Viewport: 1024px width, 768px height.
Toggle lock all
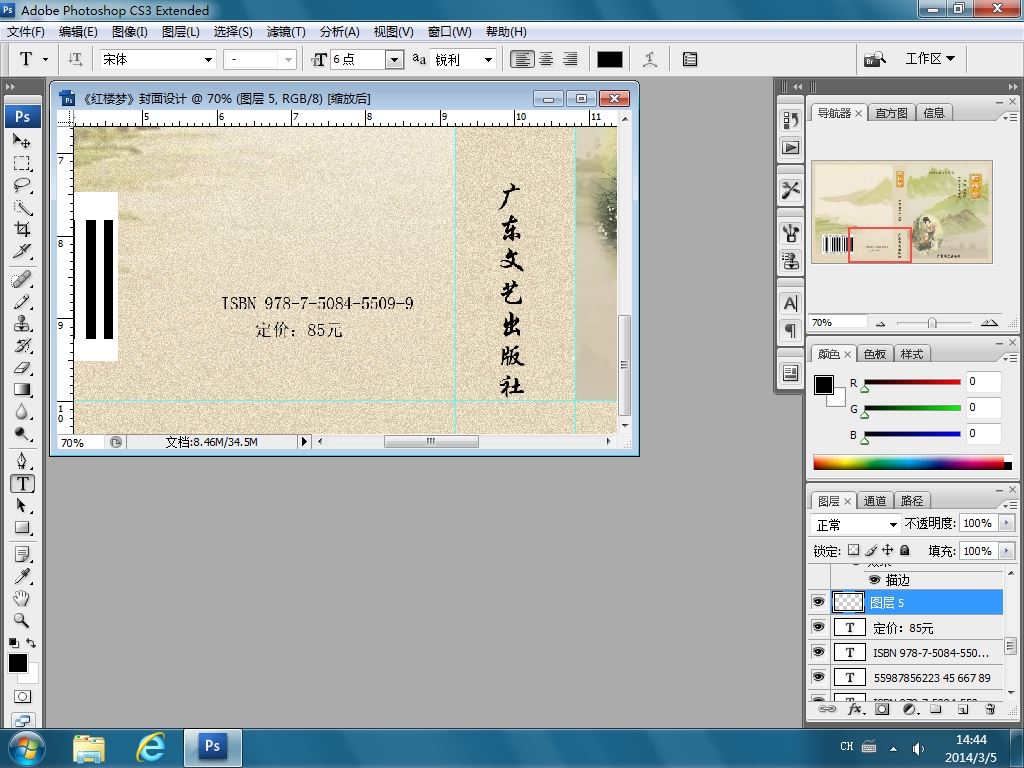904,551
